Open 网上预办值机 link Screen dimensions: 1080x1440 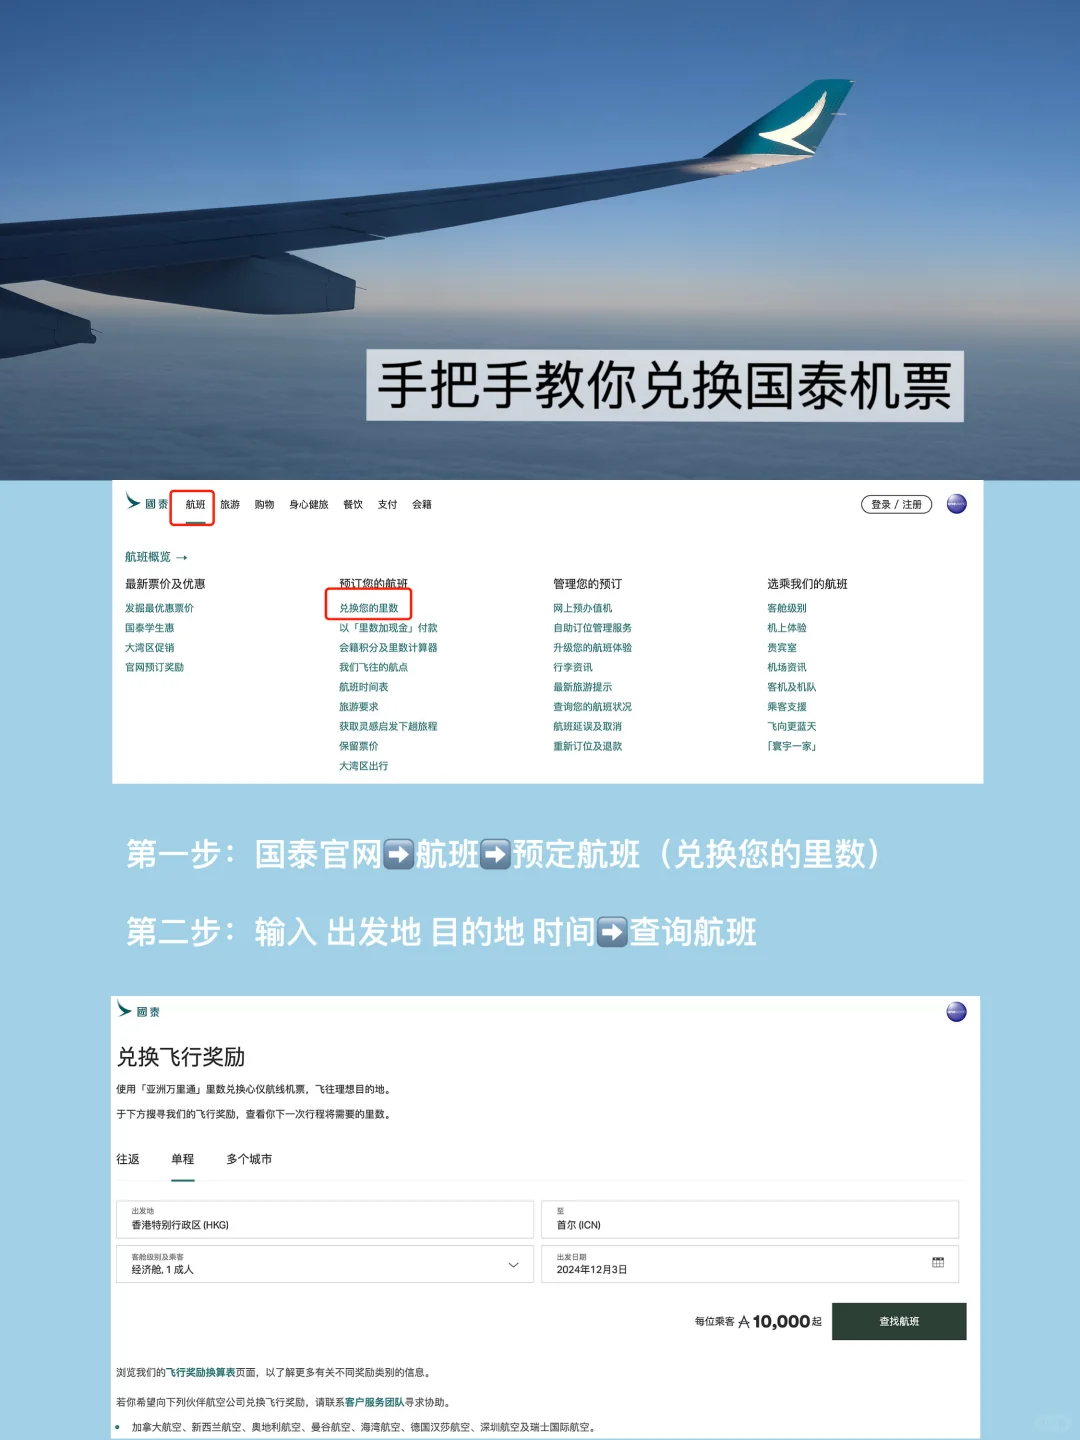point(583,608)
